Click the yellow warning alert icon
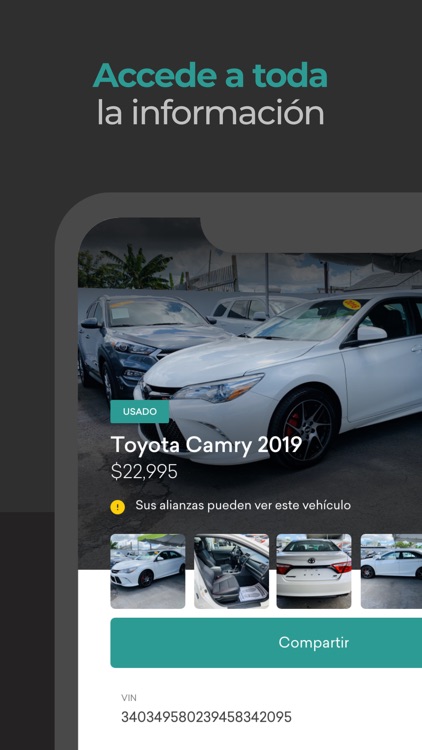 point(117,507)
